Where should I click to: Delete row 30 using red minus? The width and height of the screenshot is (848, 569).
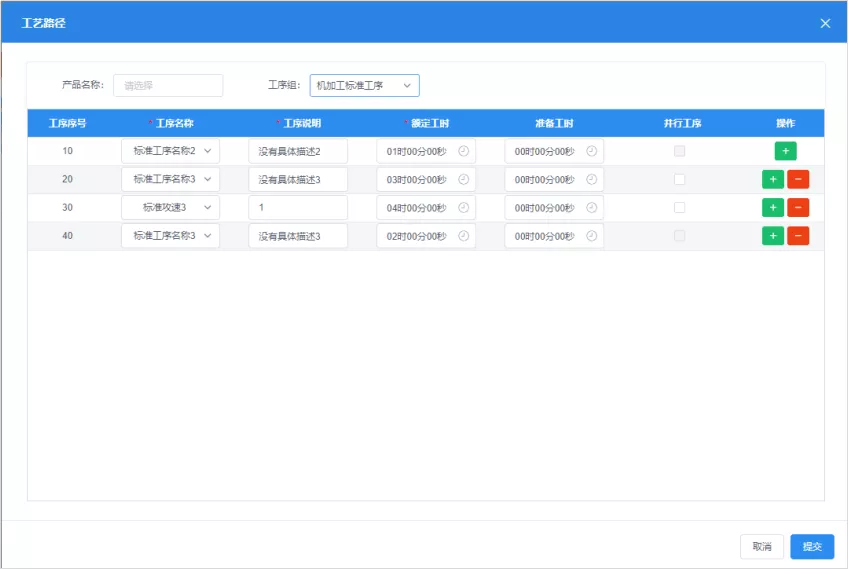coord(798,207)
